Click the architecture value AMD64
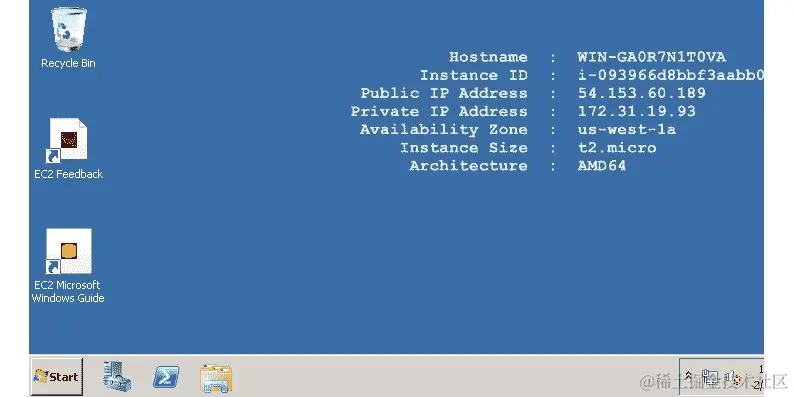The height and width of the screenshot is (397, 794). tap(602, 166)
